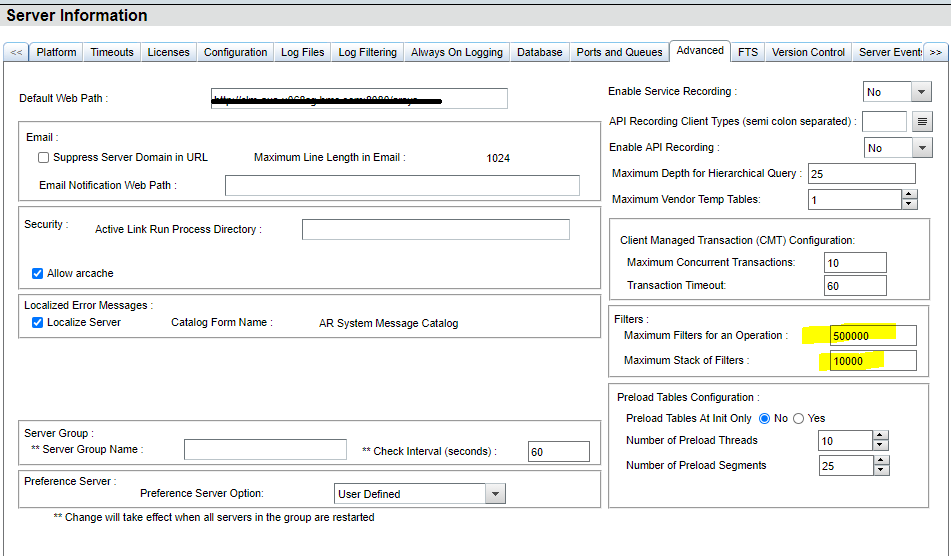951x556 pixels.
Task: Open Enable API Recording dropdown
Action: (922, 148)
